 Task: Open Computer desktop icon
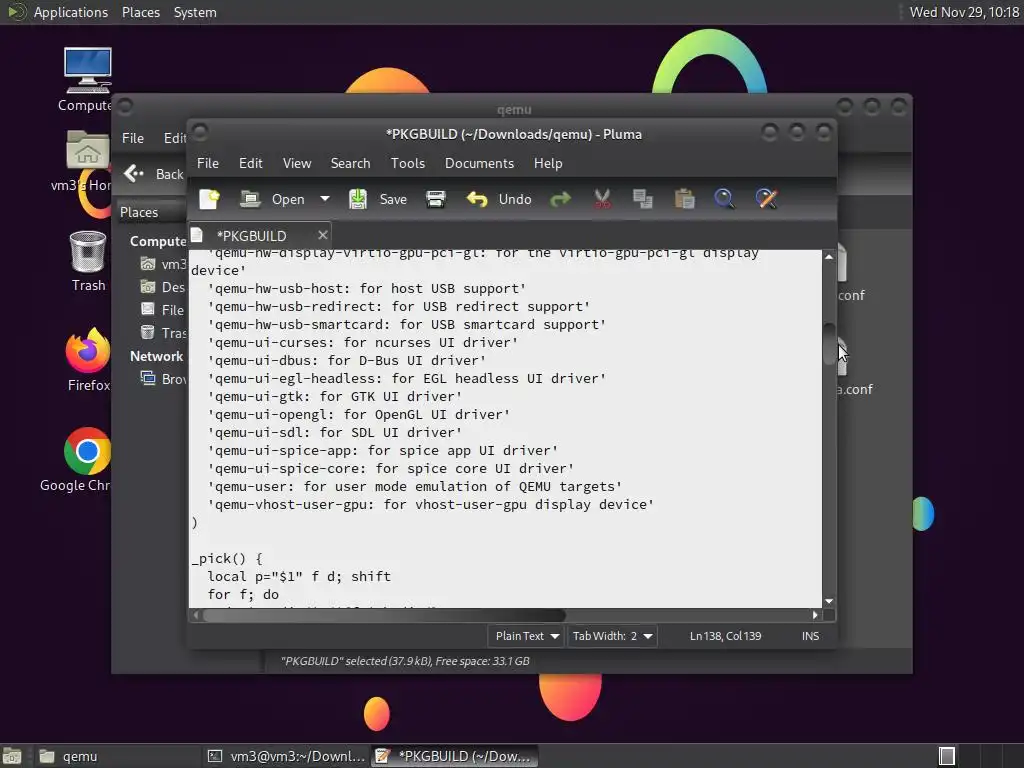tap(88, 80)
